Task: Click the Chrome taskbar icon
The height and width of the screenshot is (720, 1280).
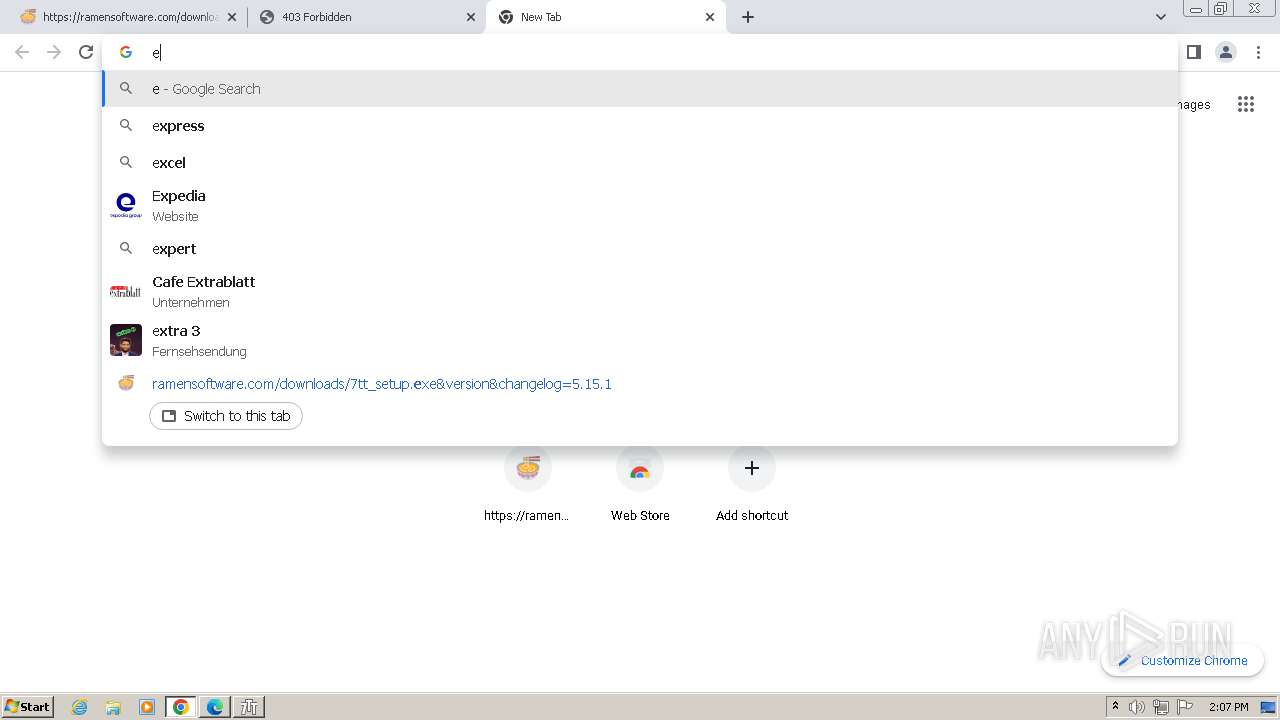Action: click(x=181, y=707)
